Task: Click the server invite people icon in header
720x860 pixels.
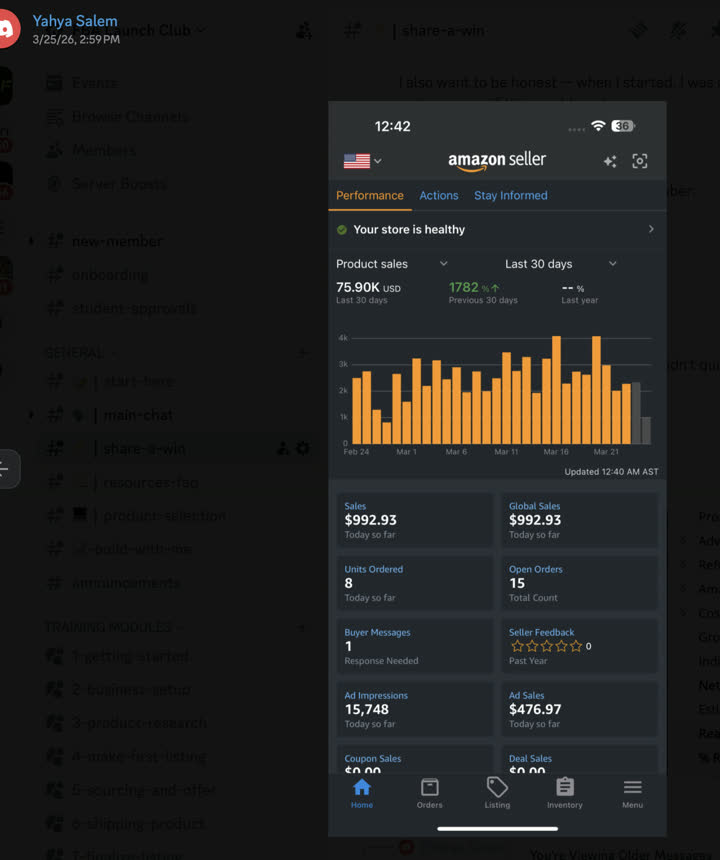Action: pyautogui.click(x=304, y=31)
